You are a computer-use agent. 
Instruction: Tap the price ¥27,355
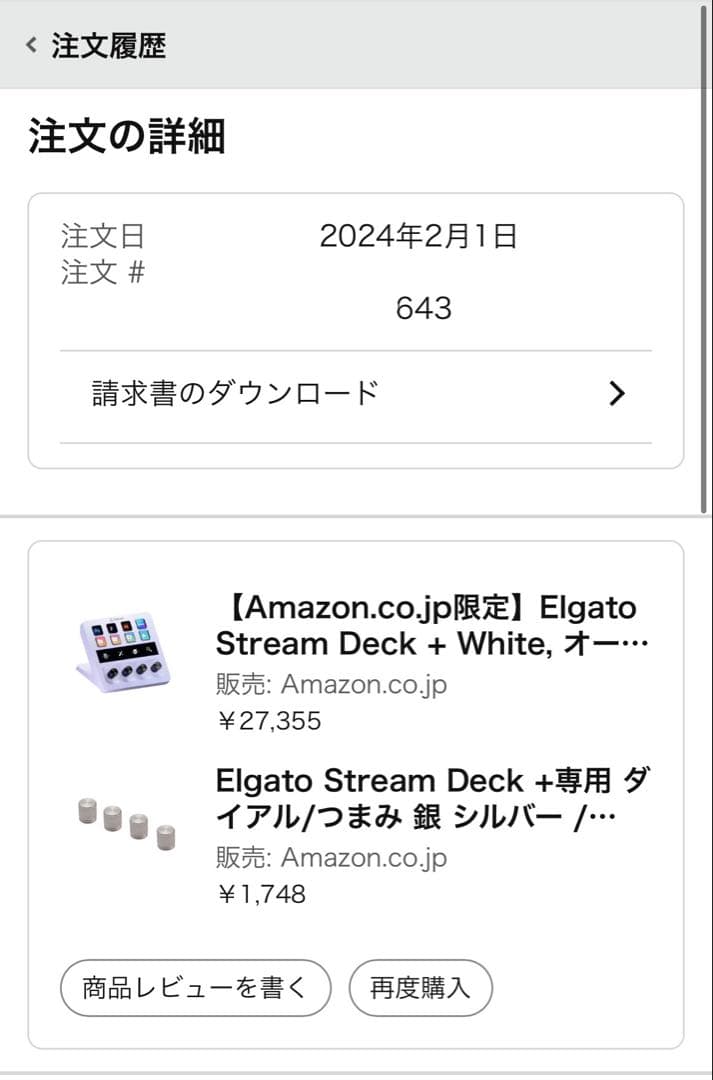[266, 721]
